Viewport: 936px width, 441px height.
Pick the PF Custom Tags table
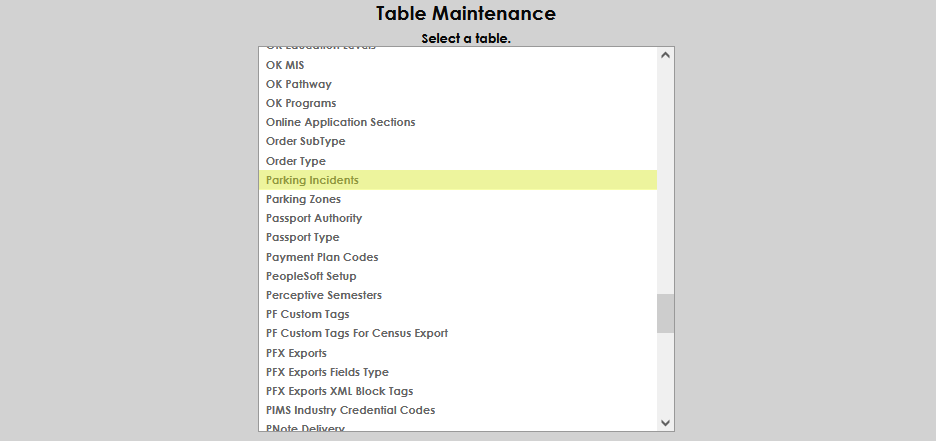point(307,314)
